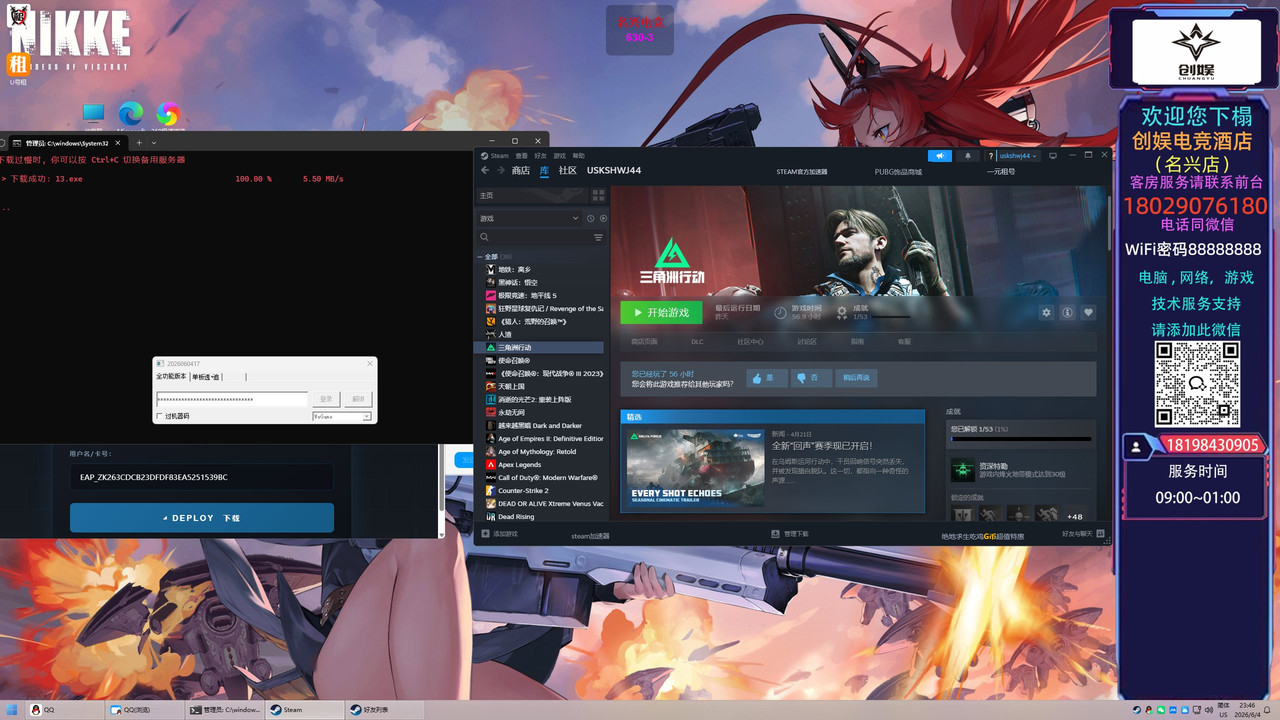Click thumbs-down 否 recommendation button
1280x720 pixels.
pos(811,378)
